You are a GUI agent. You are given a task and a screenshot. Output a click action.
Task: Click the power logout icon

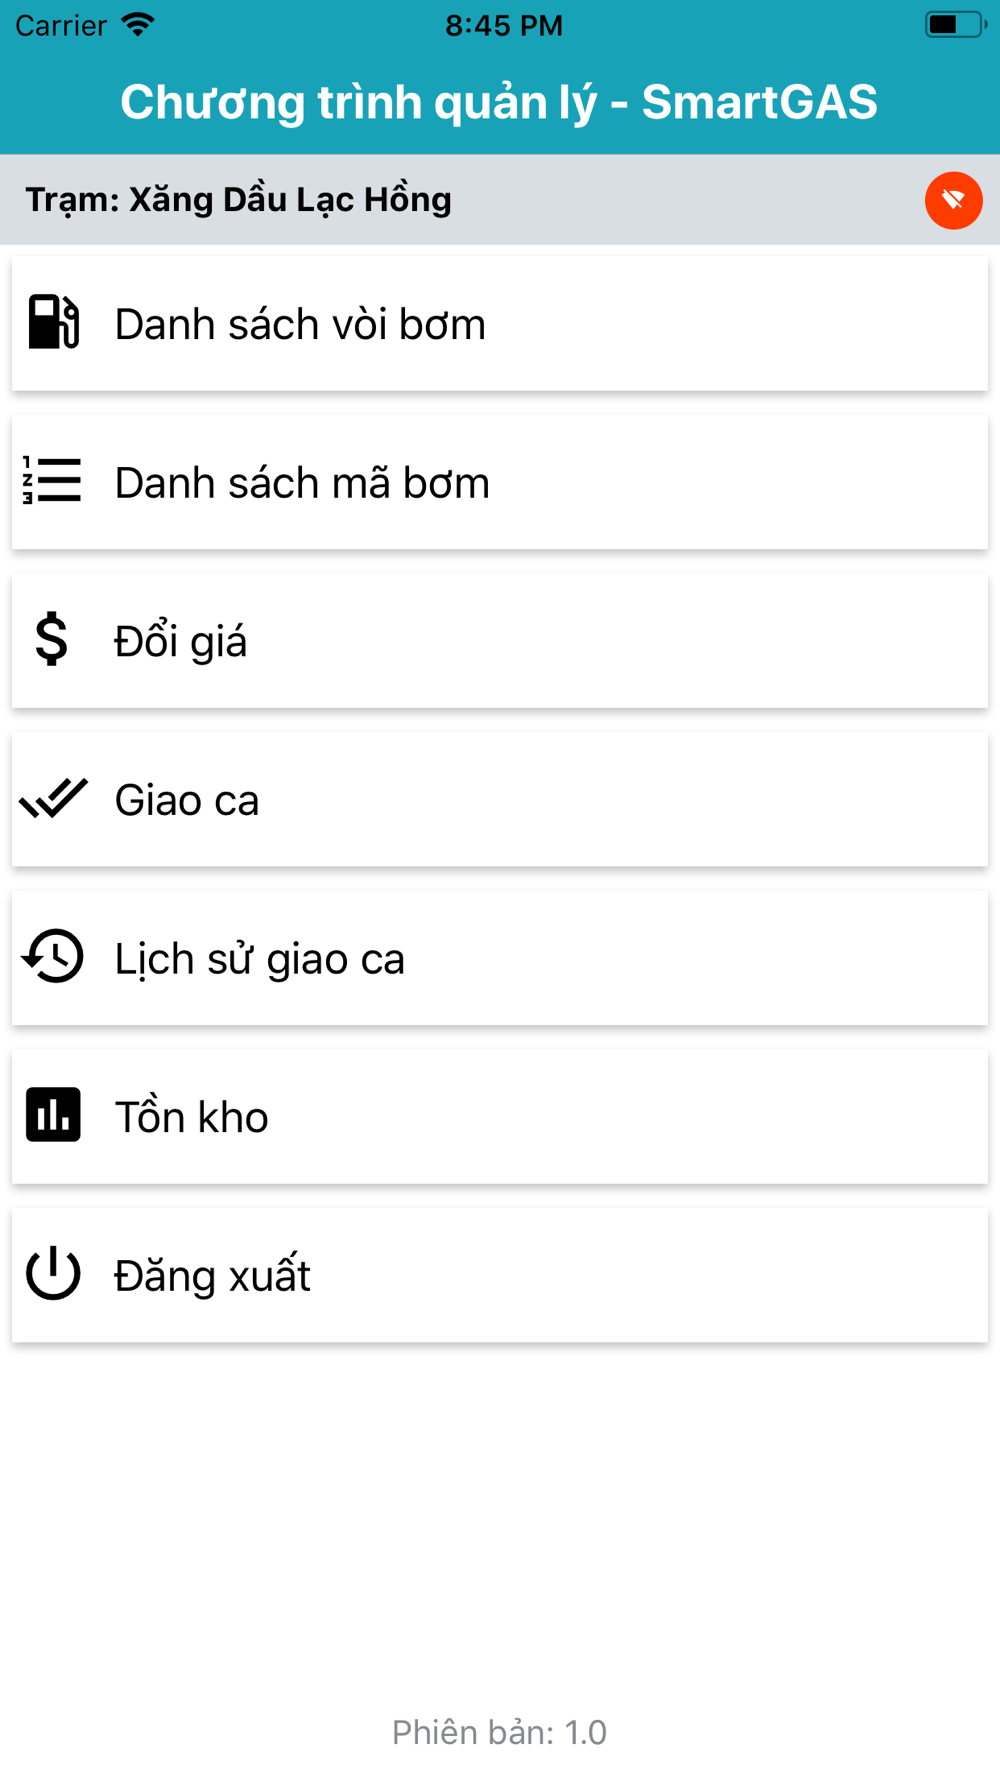[x=53, y=1274]
